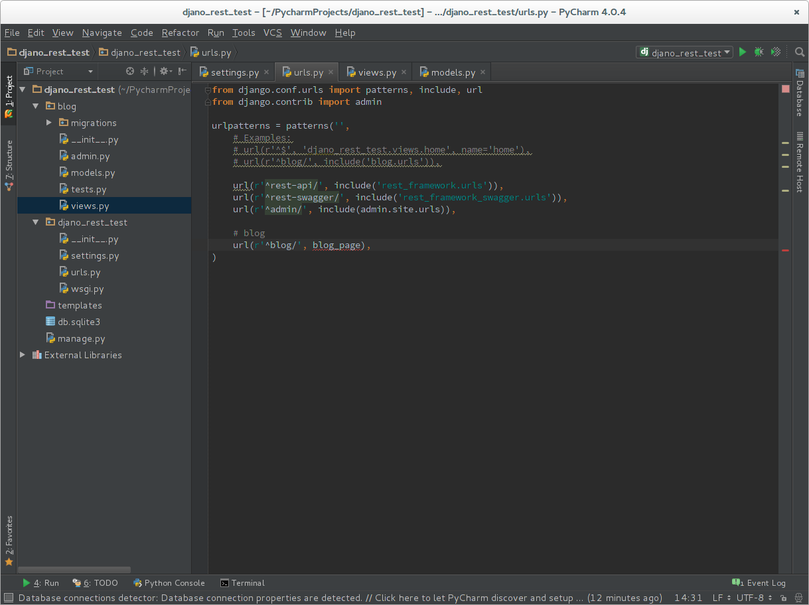Collapse all in Project panel
Viewport: 809px width, 605px height.
(x=144, y=71)
